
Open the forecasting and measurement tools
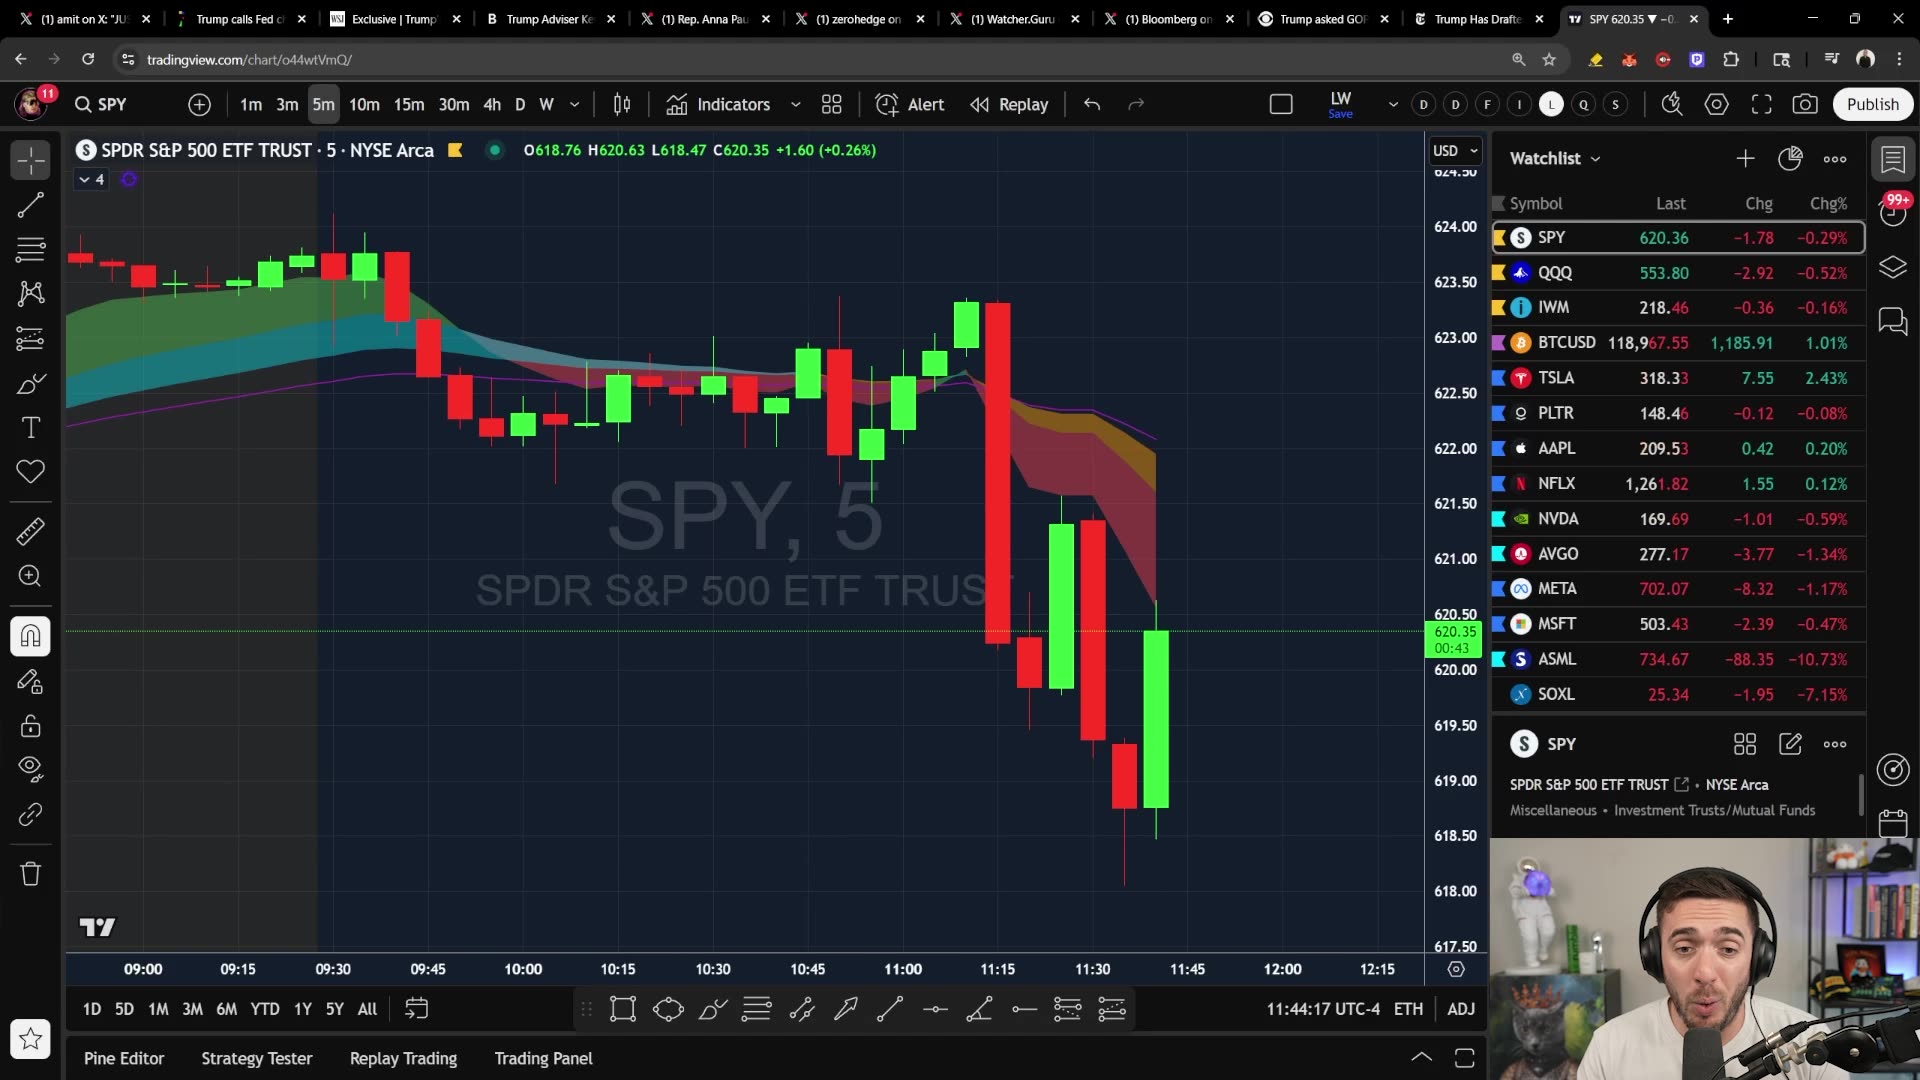pos(31,339)
